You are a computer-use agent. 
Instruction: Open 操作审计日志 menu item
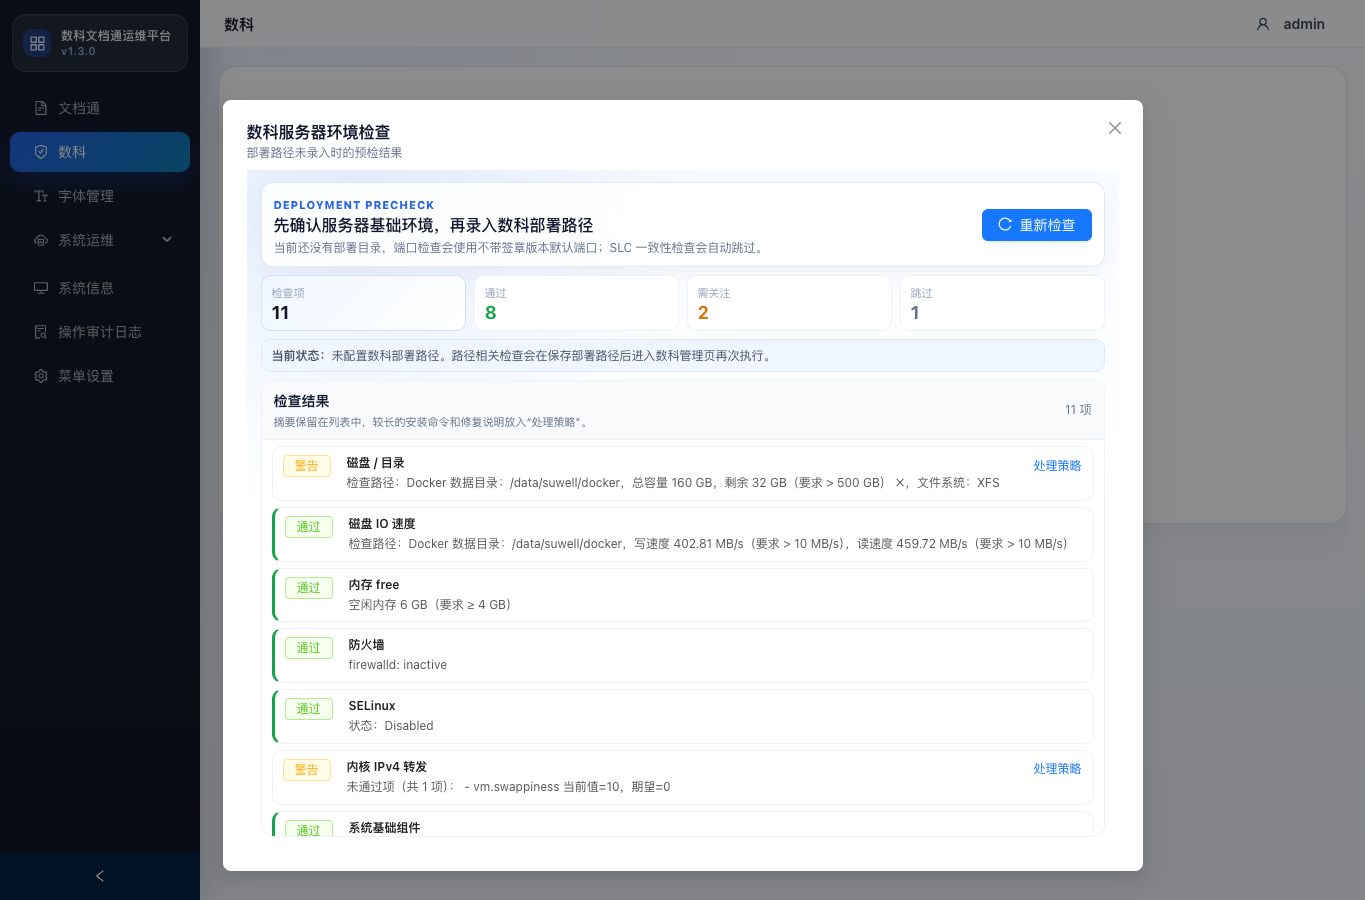[x=100, y=332]
